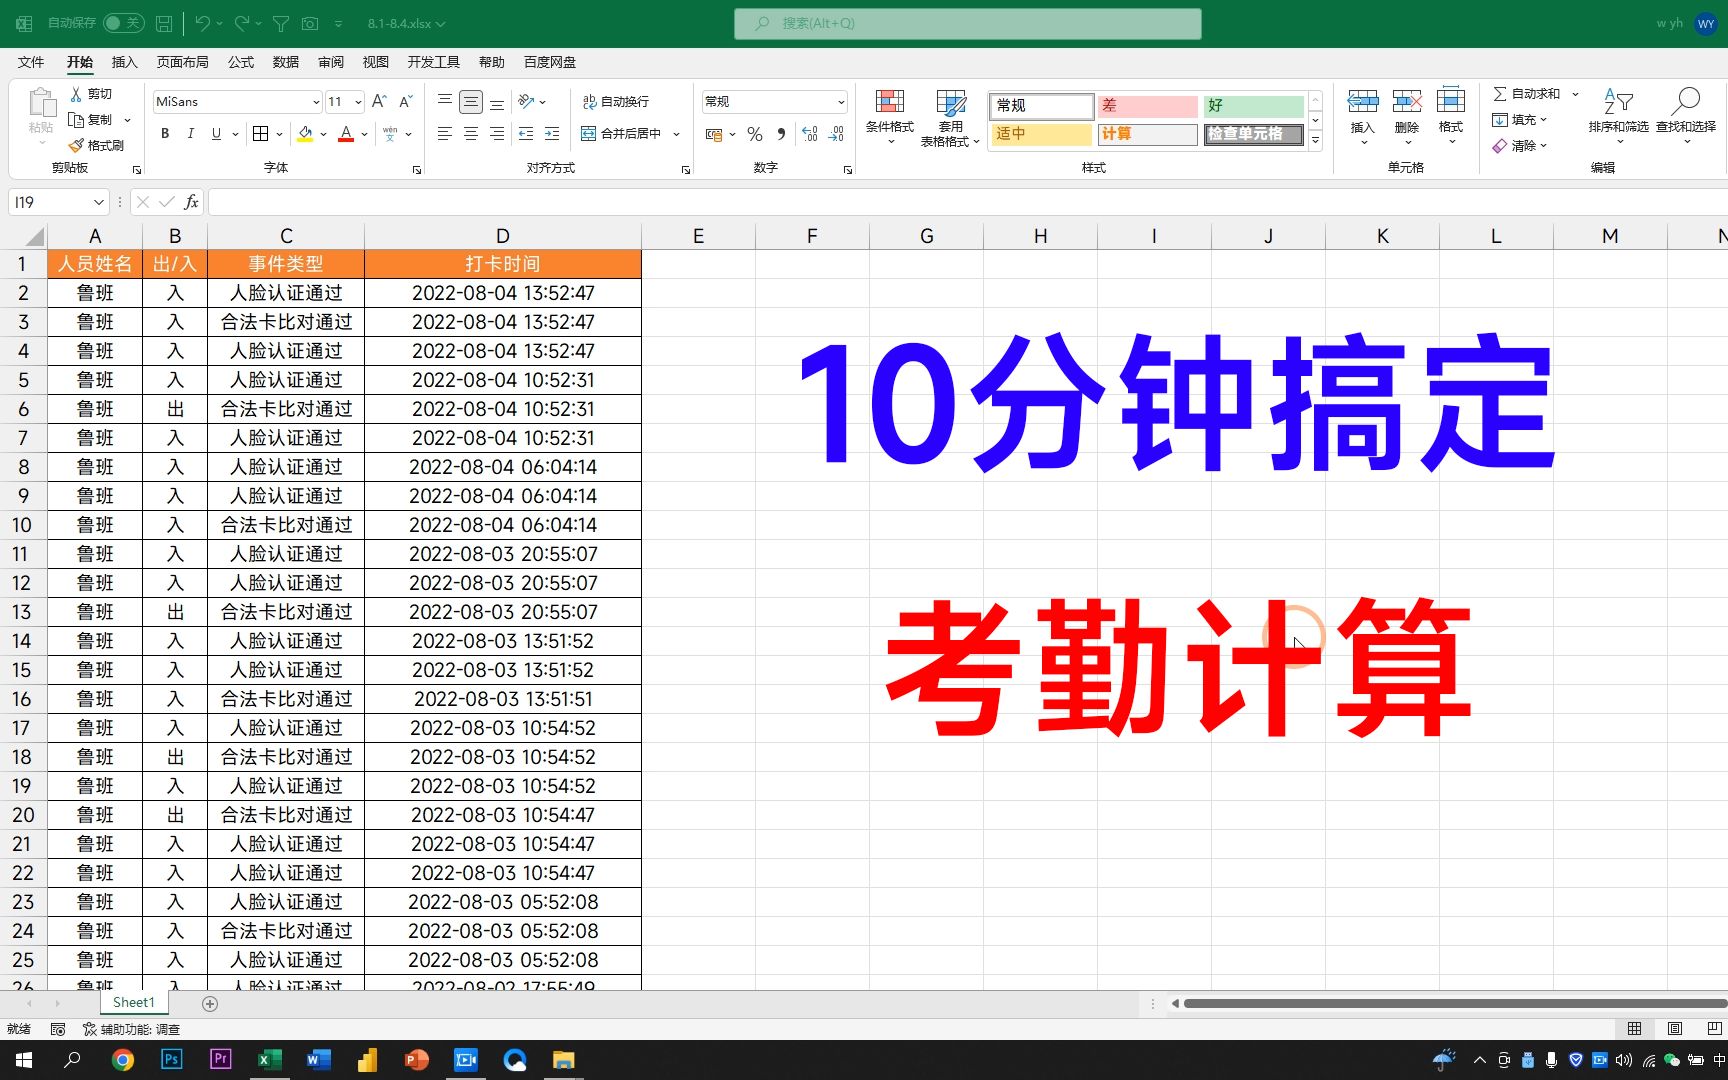Open PowerPoint from the taskbar
Image resolution: width=1728 pixels, height=1080 pixels.
click(416, 1060)
